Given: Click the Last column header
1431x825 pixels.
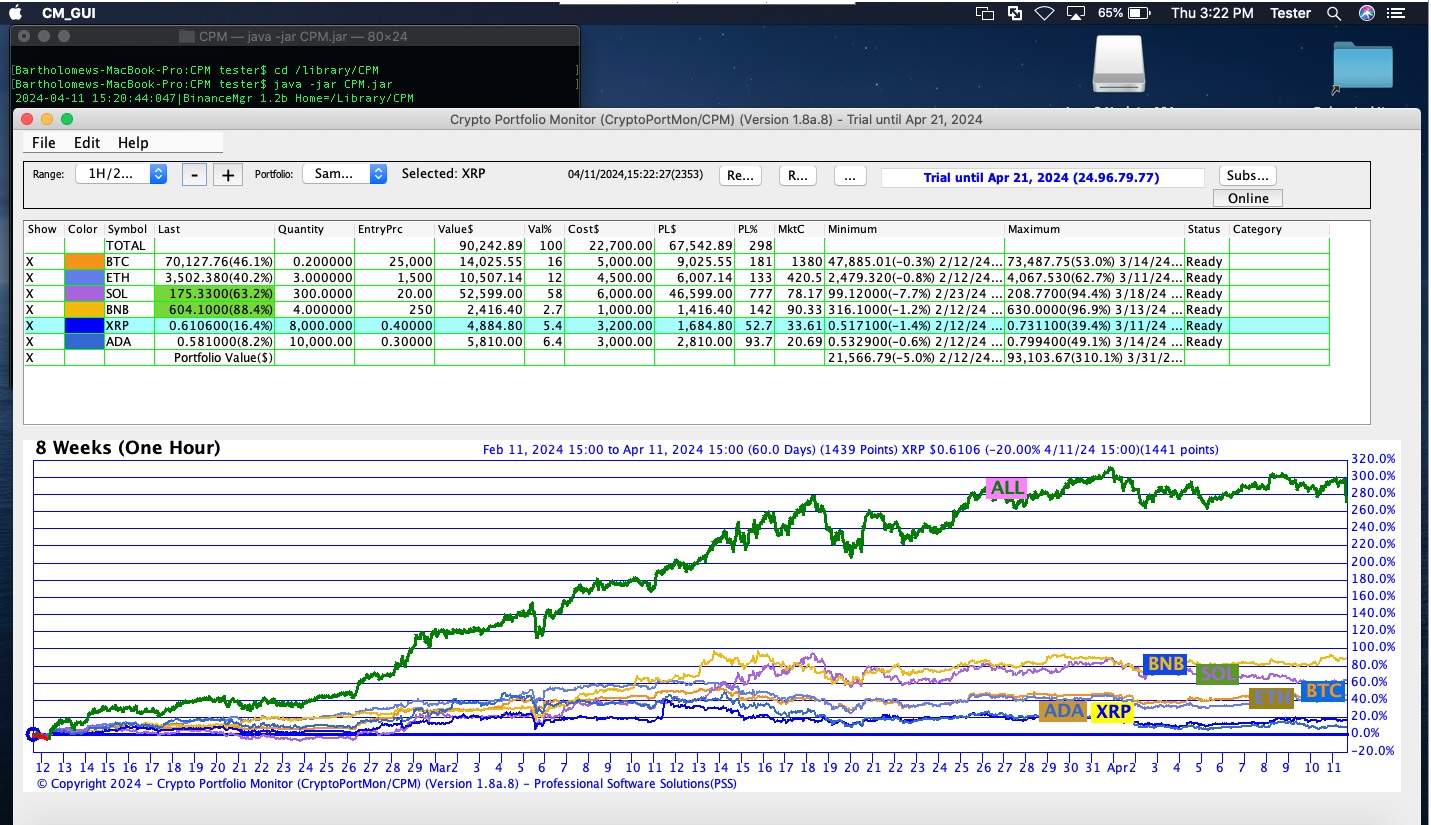Looking at the screenshot, I should click(214, 229).
